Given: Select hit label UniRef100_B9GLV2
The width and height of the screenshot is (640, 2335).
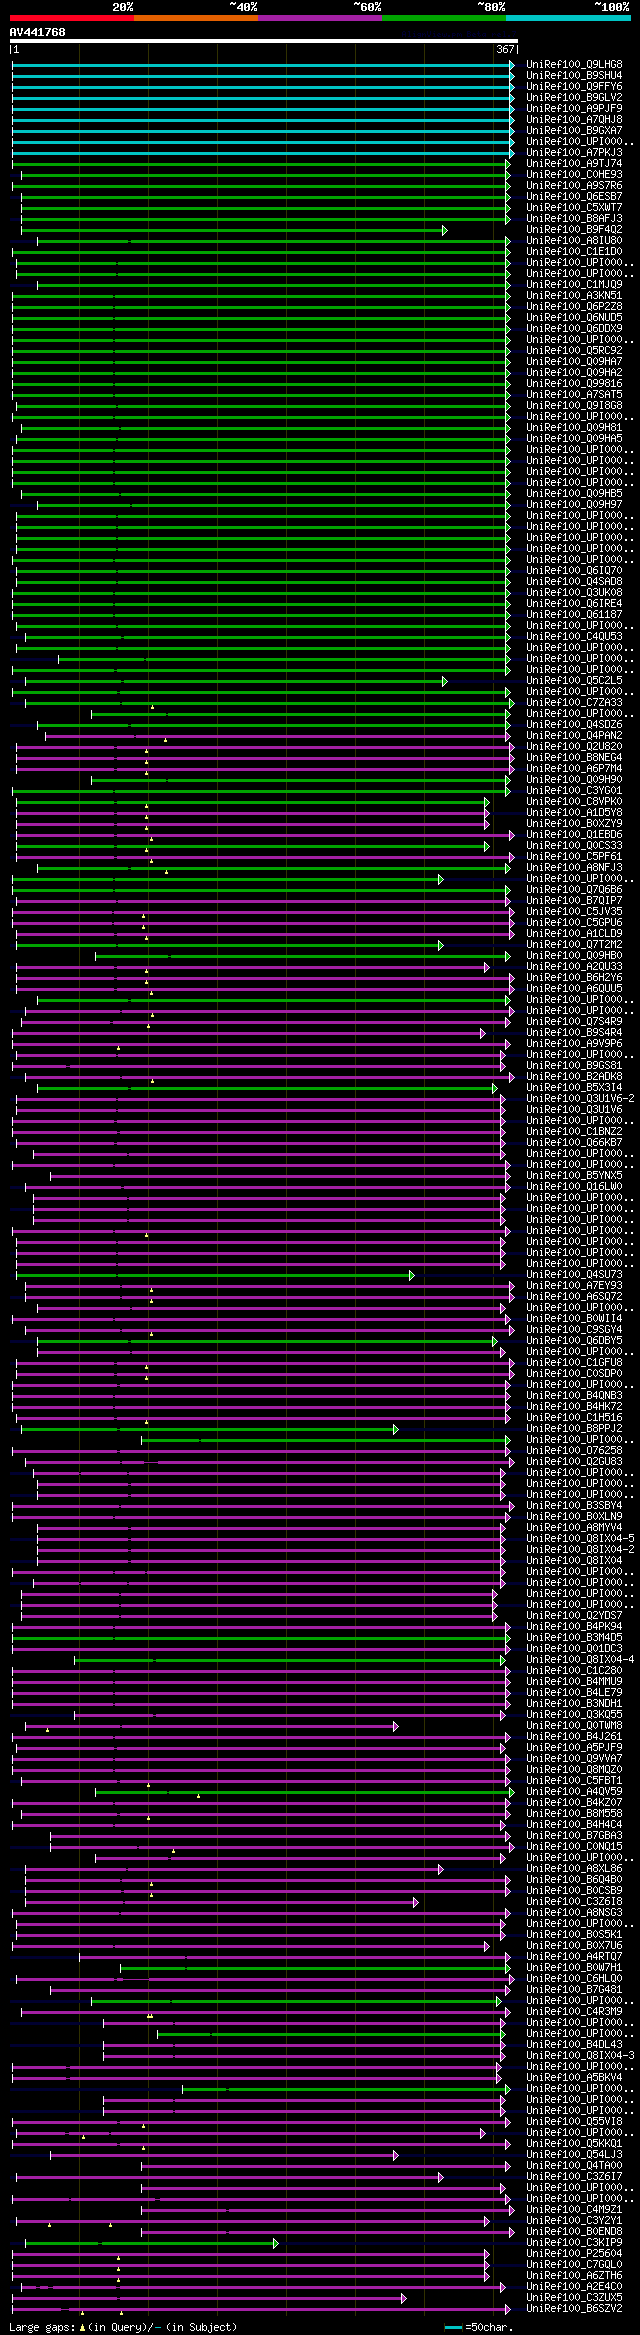Looking at the screenshot, I should coord(574,98).
